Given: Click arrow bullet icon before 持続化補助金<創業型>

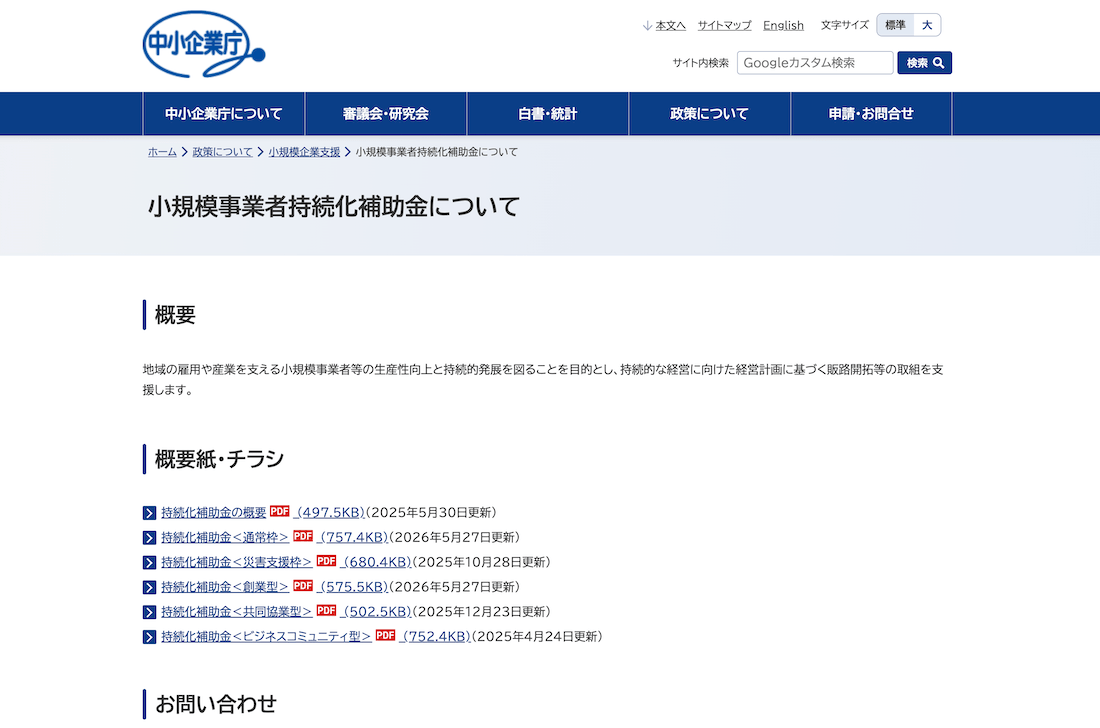Looking at the screenshot, I should 149,587.
